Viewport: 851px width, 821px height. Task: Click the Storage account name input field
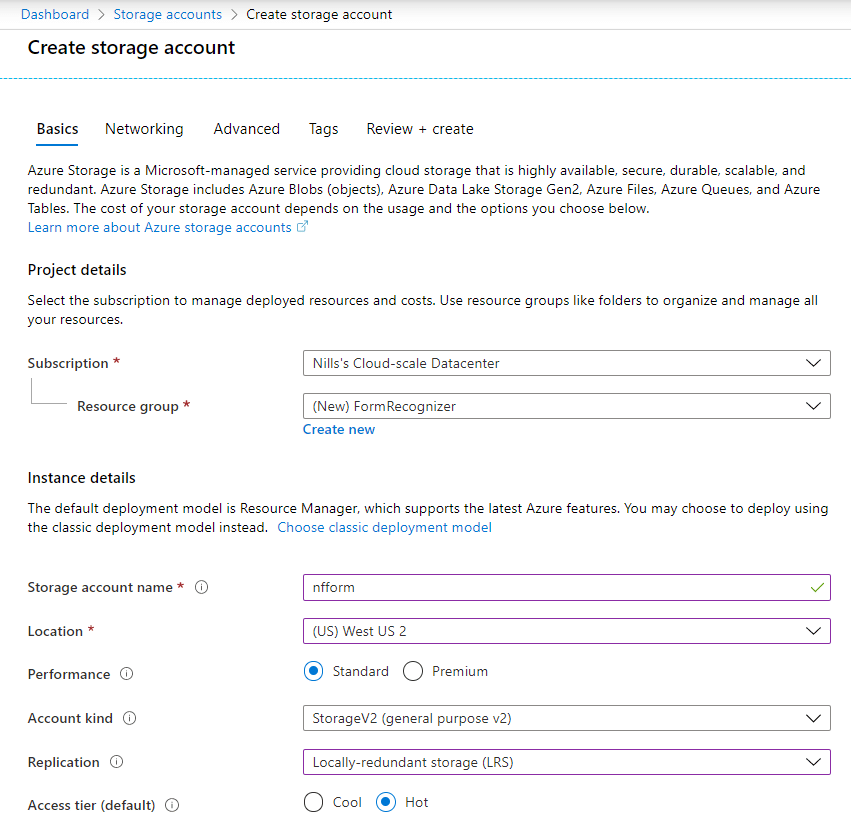pos(567,588)
